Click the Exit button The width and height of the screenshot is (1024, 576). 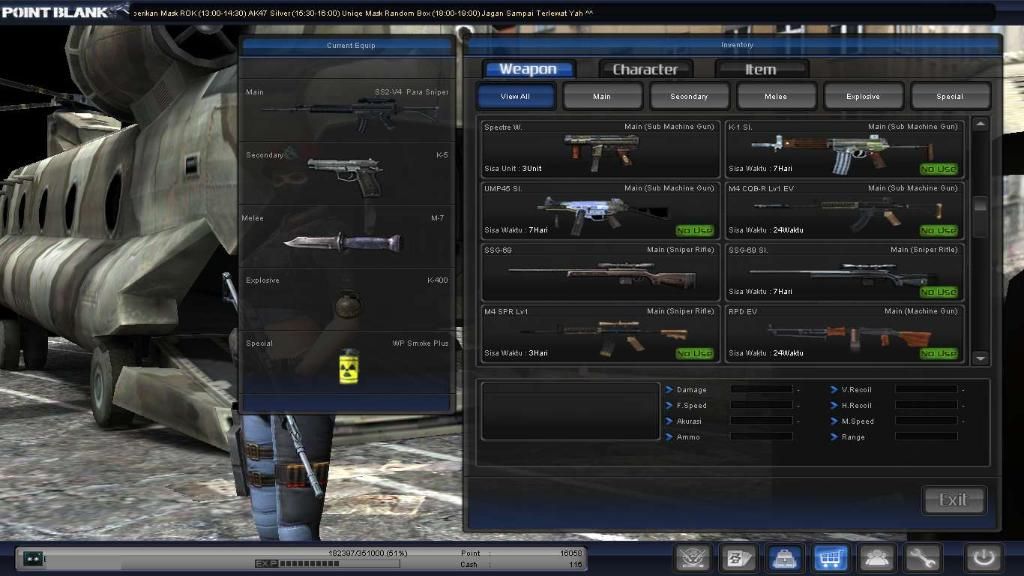[953, 500]
